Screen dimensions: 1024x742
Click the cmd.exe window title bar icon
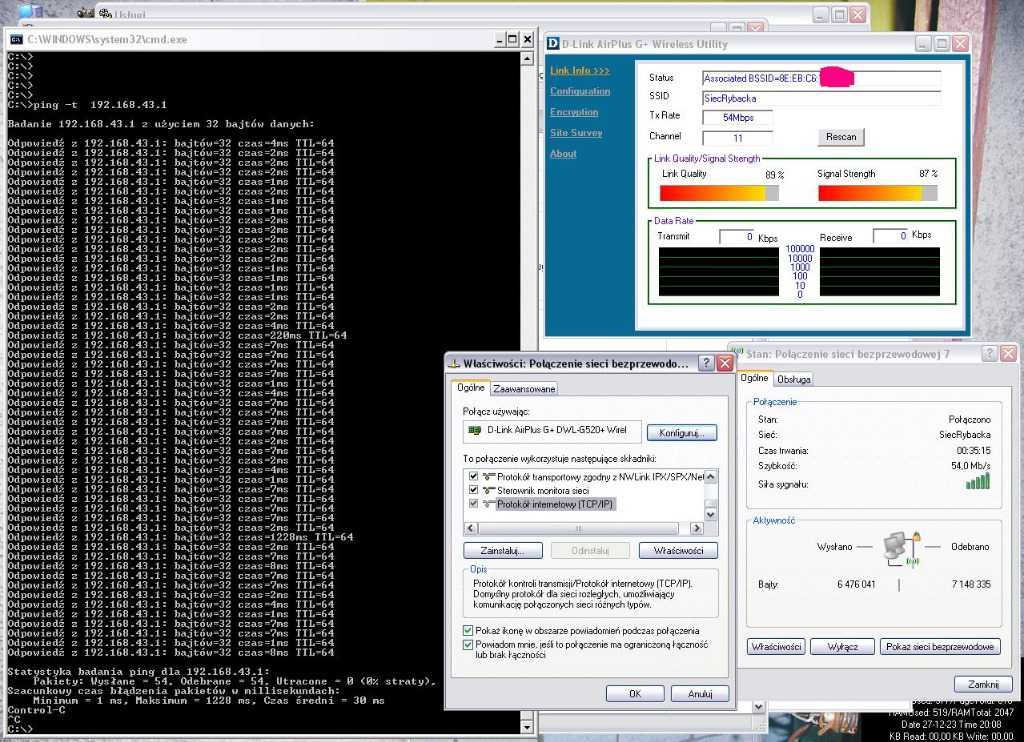16,39
